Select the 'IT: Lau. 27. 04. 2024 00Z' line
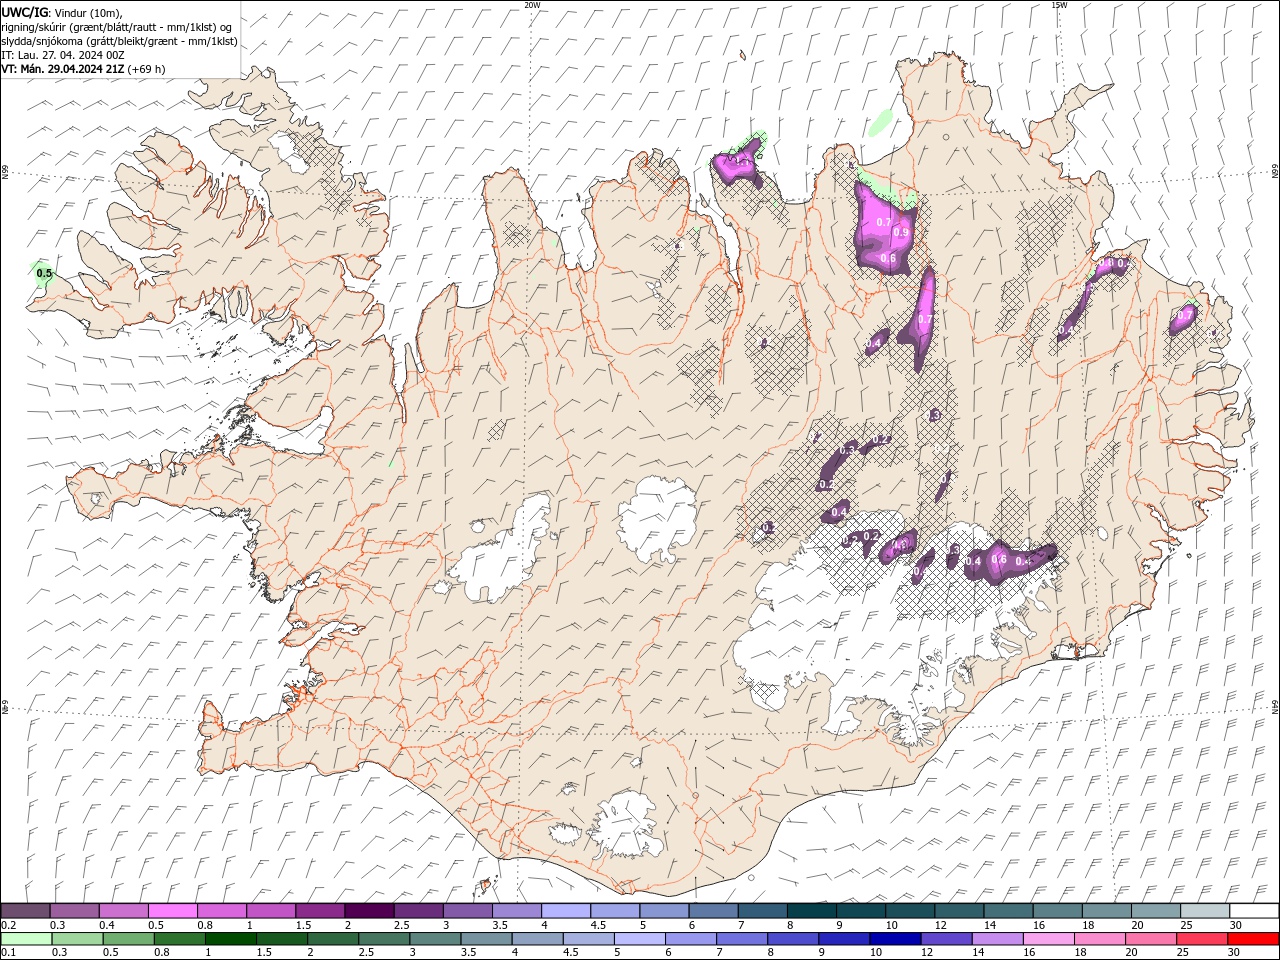 coord(63,55)
